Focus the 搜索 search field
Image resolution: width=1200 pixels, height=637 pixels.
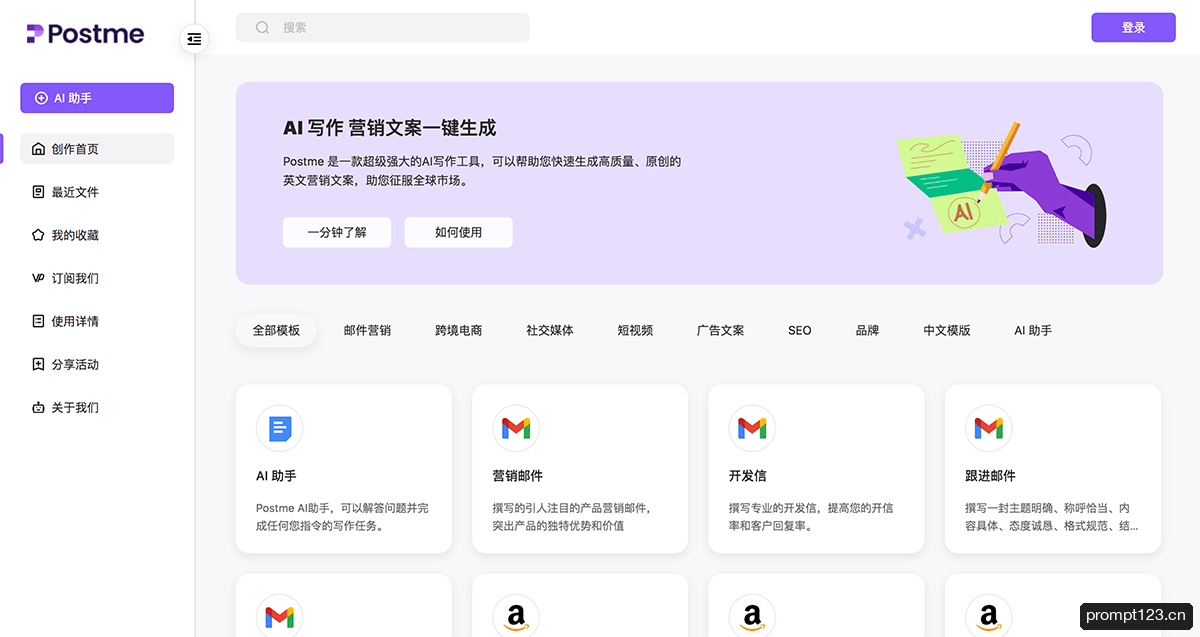pos(383,28)
